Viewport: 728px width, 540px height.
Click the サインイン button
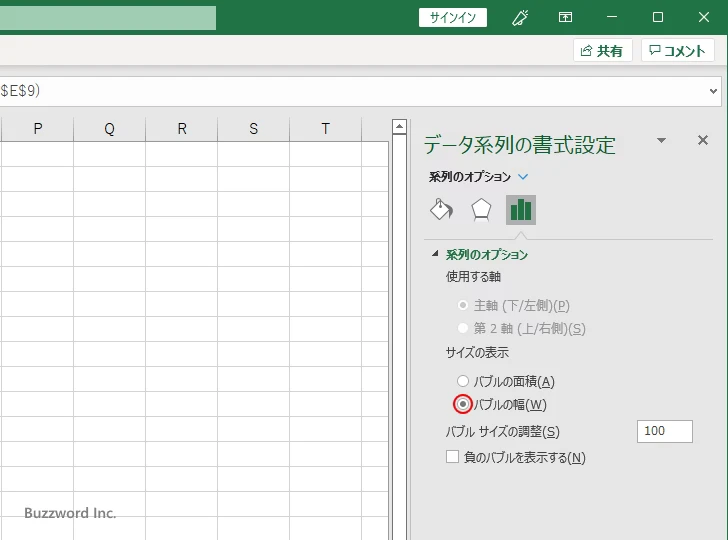pyautogui.click(x=452, y=17)
